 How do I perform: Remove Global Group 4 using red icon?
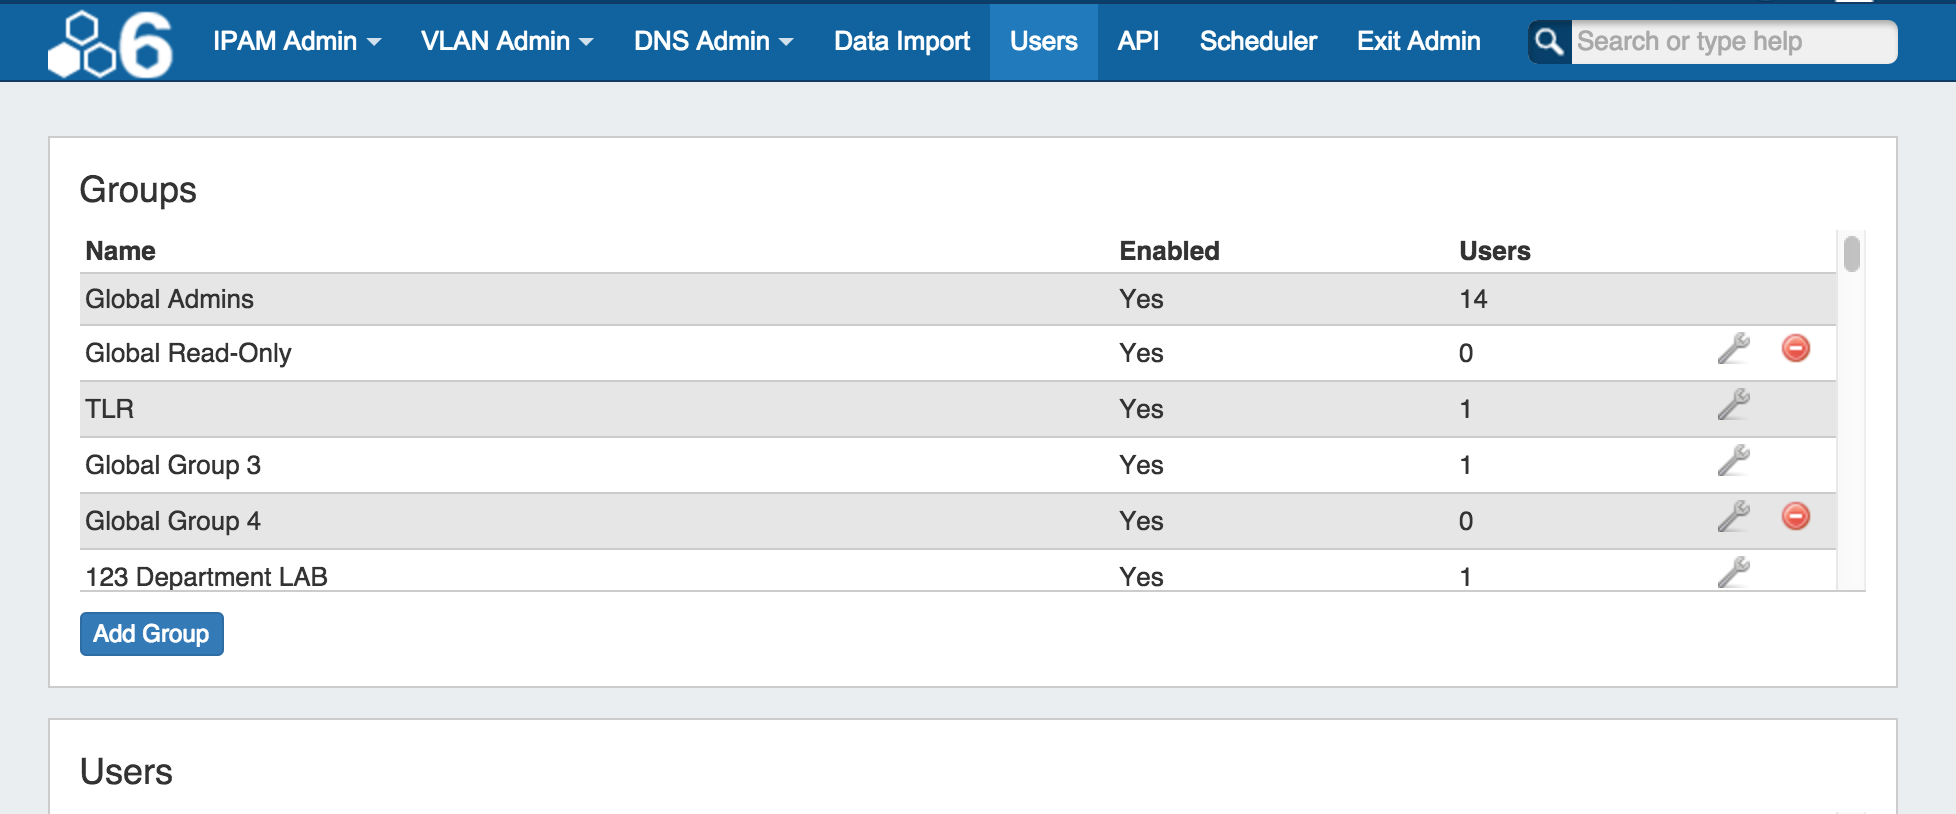coord(1795,517)
